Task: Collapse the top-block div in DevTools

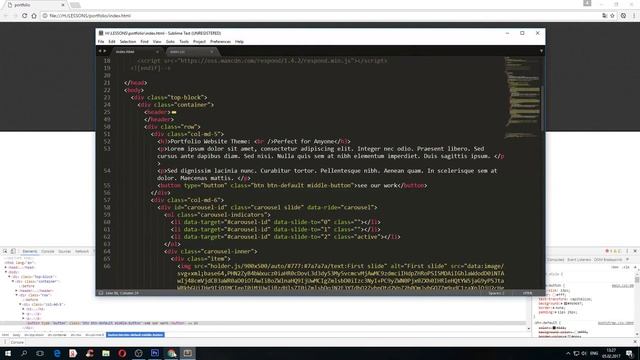Action: [x=9, y=277]
